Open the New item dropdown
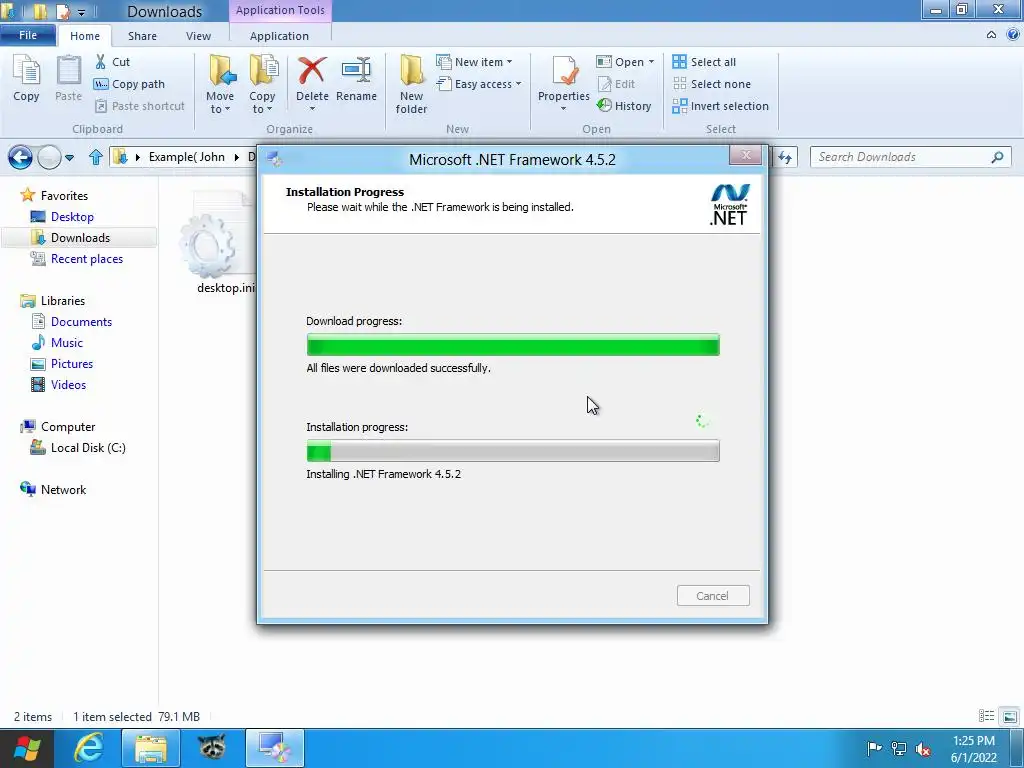This screenshot has width=1024, height=768. [474, 62]
